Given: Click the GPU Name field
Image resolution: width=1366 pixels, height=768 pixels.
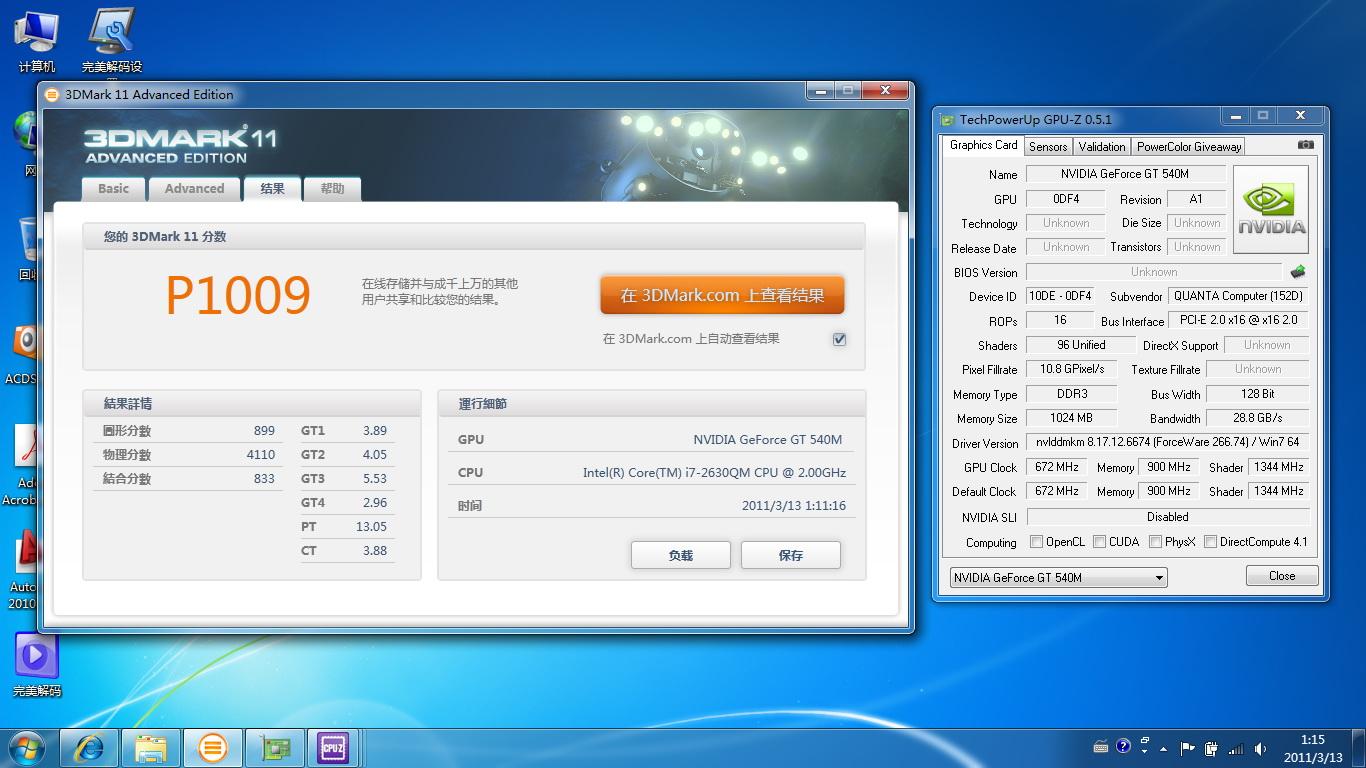Looking at the screenshot, I should 1125,174.
